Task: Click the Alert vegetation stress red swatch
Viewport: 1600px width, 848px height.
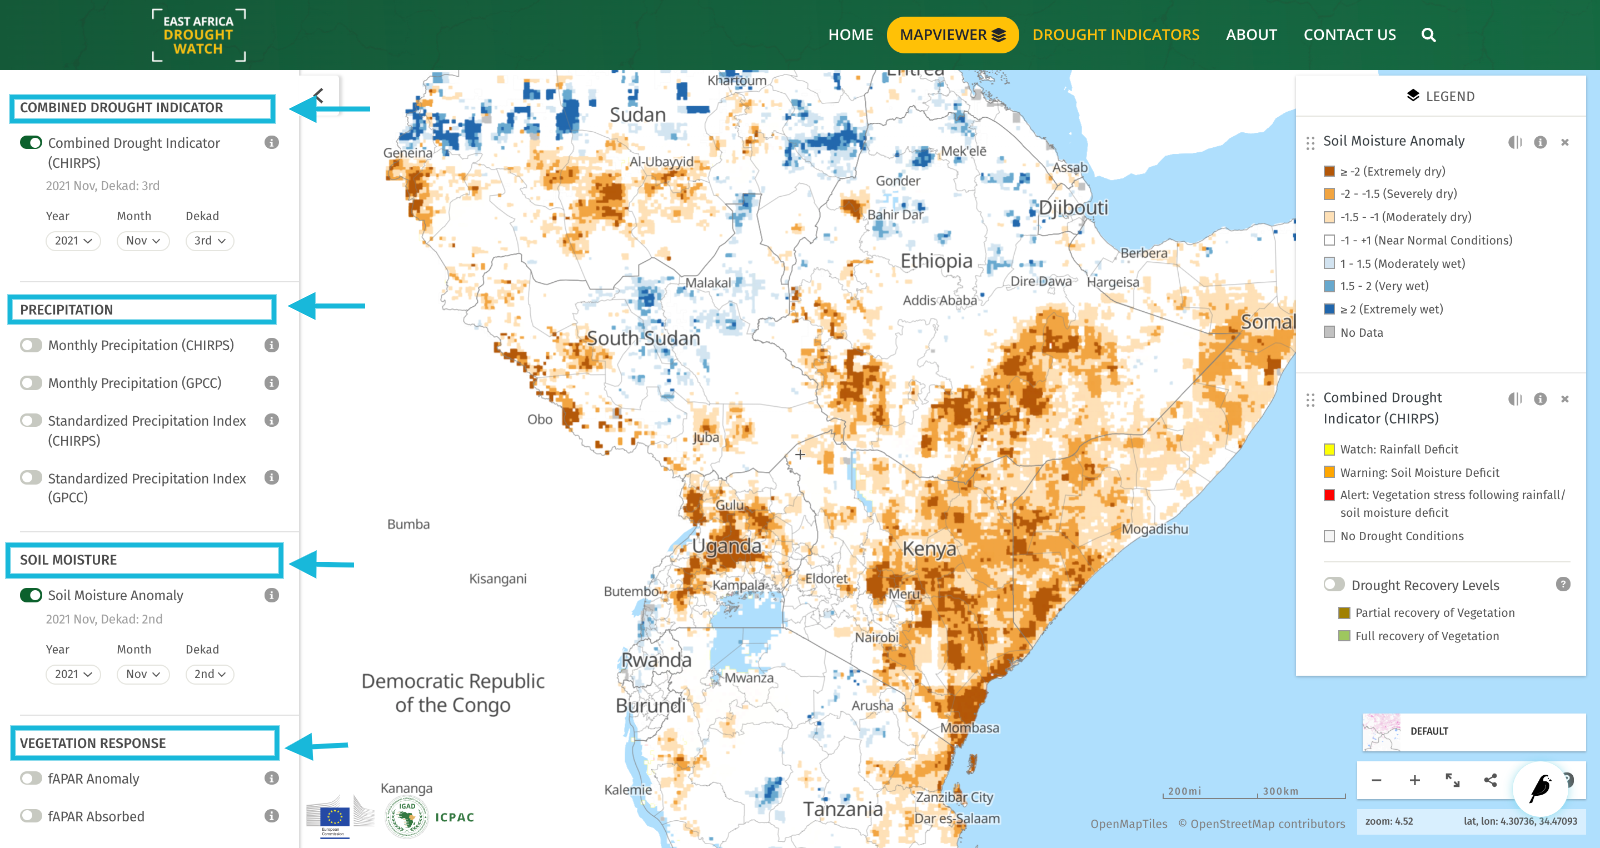Action: click(1329, 495)
